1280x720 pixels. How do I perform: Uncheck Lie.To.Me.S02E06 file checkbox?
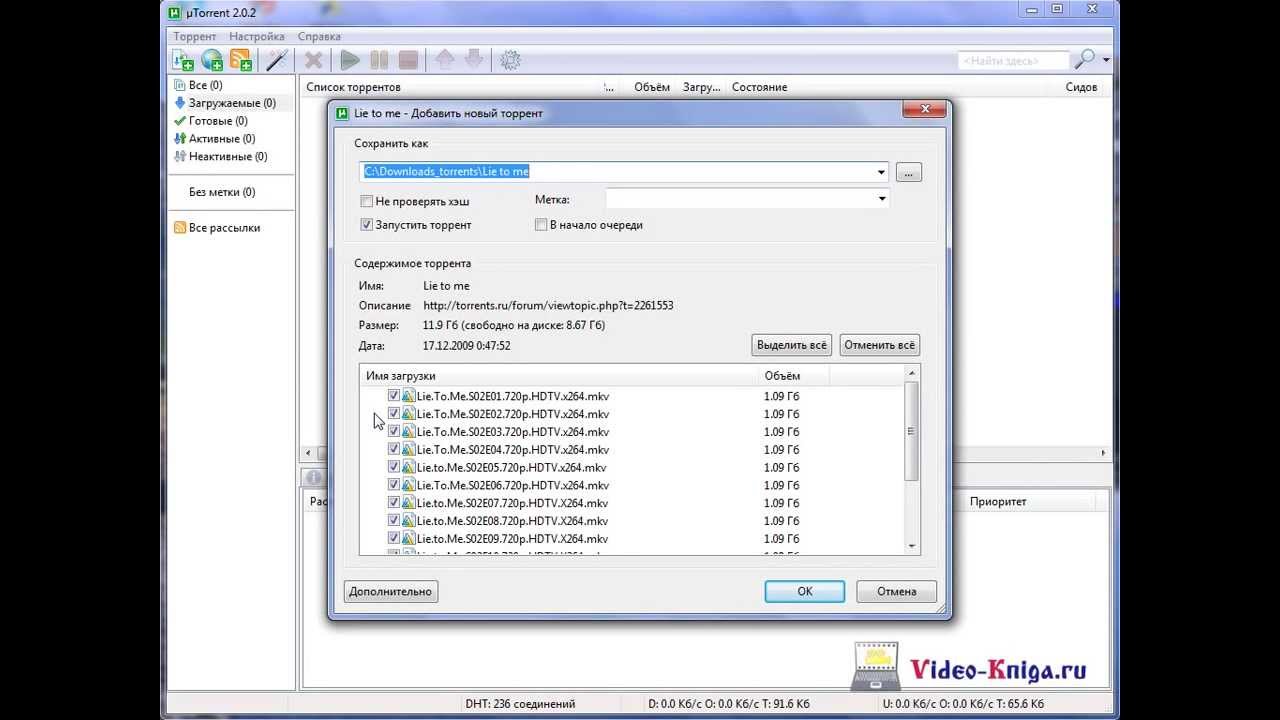[x=394, y=485]
